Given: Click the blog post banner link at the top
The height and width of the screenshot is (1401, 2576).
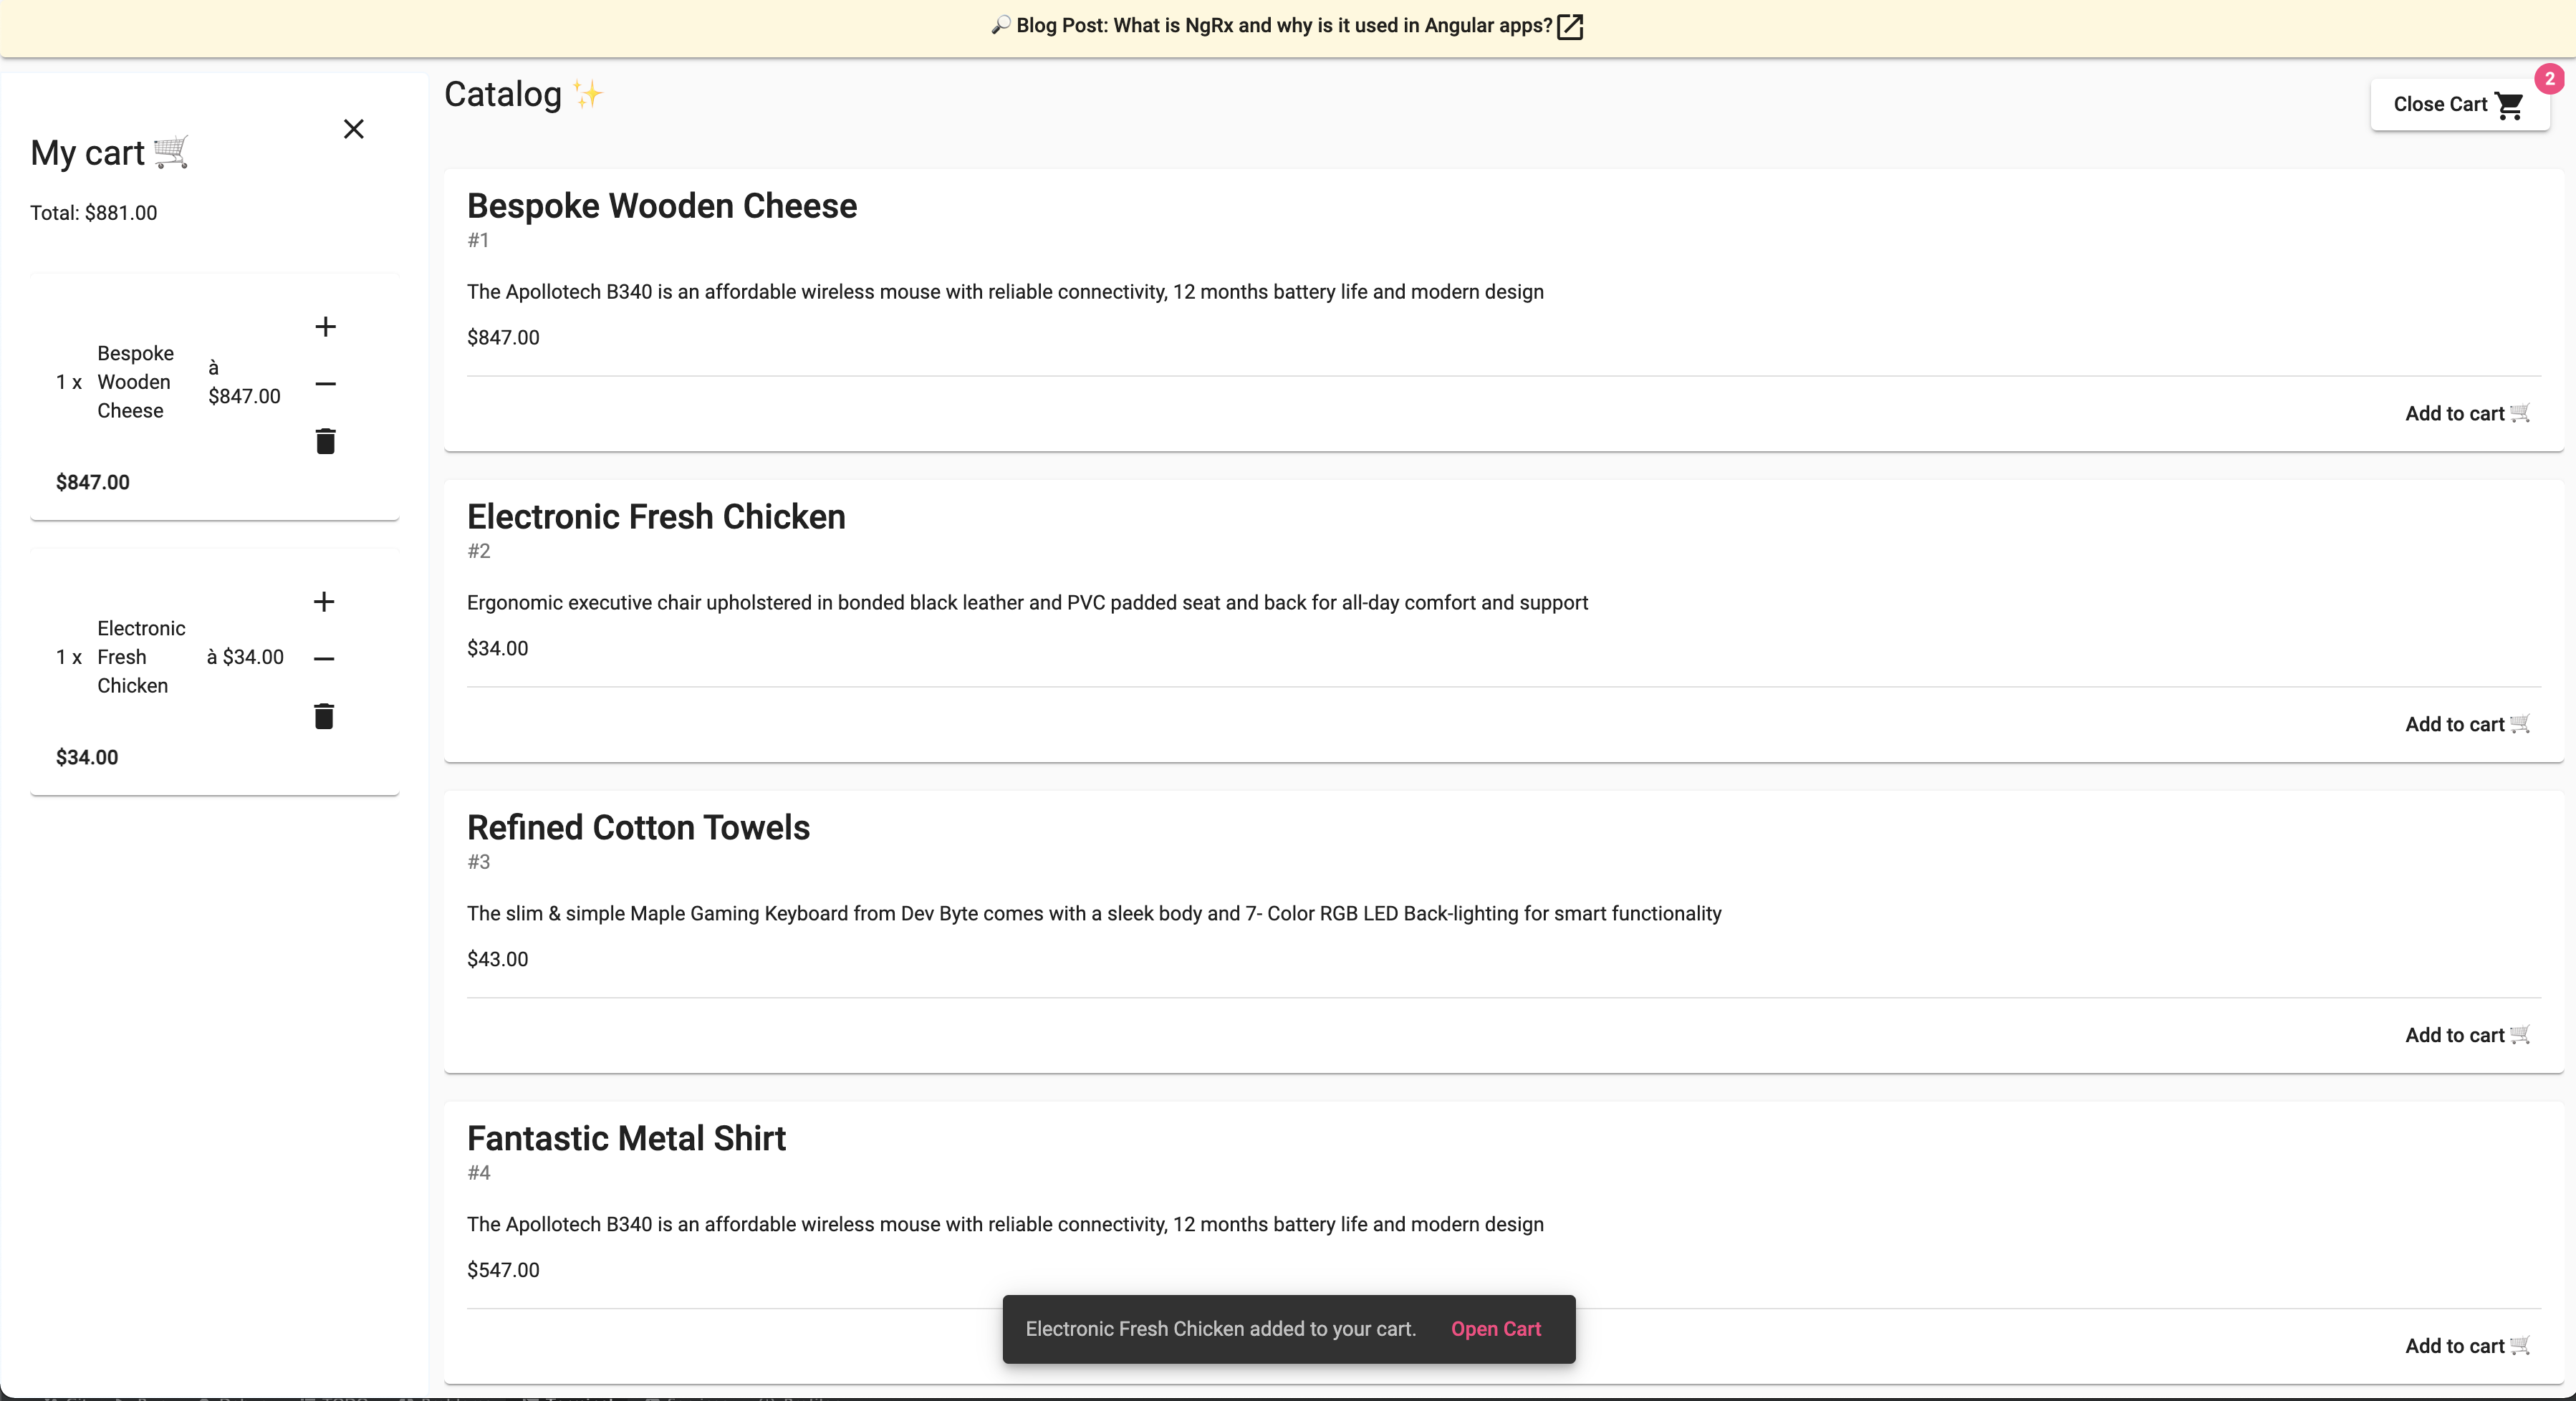Looking at the screenshot, I should (x=1287, y=26).
